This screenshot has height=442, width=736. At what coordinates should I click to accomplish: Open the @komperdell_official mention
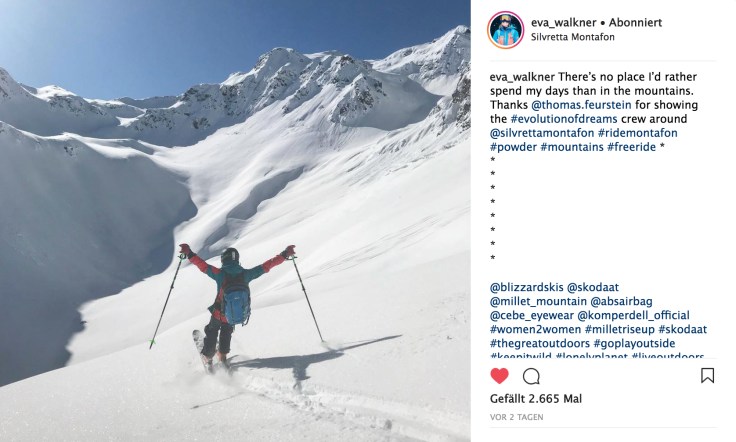click(x=634, y=315)
